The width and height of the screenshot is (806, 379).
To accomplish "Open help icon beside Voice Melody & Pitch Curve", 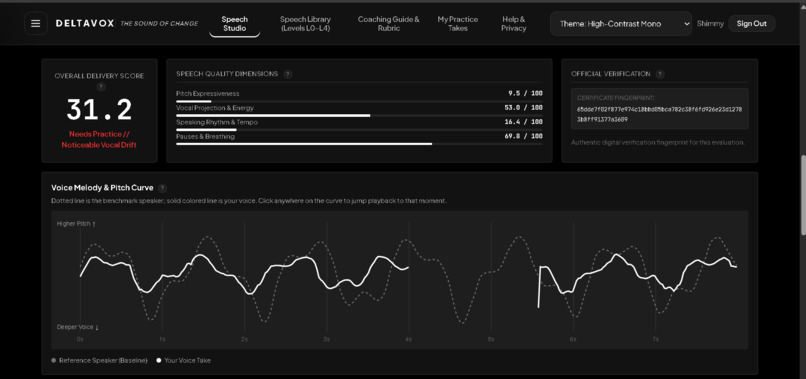I will (162, 188).
